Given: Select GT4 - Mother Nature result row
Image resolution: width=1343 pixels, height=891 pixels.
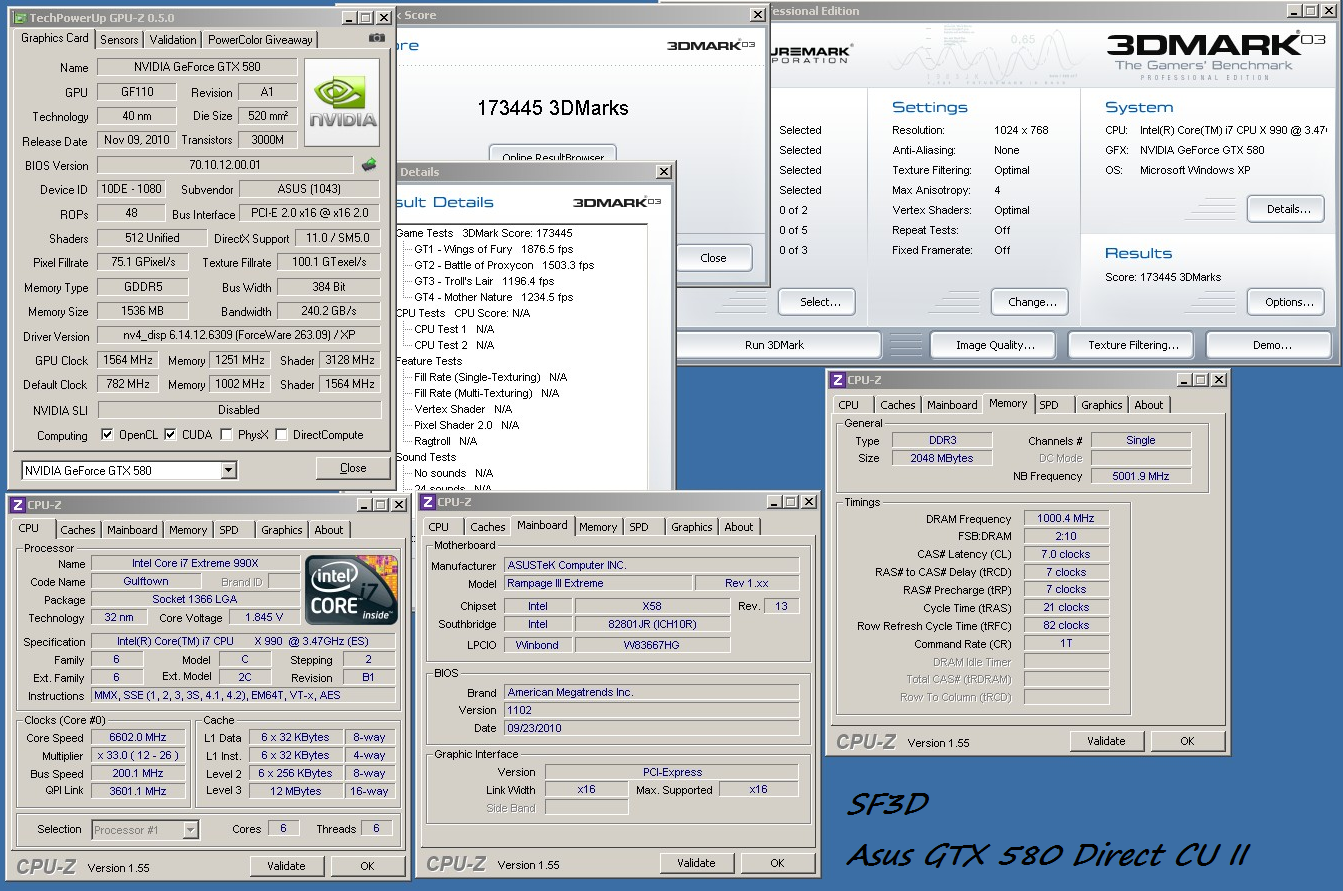Looking at the screenshot, I should (x=494, y=297).
